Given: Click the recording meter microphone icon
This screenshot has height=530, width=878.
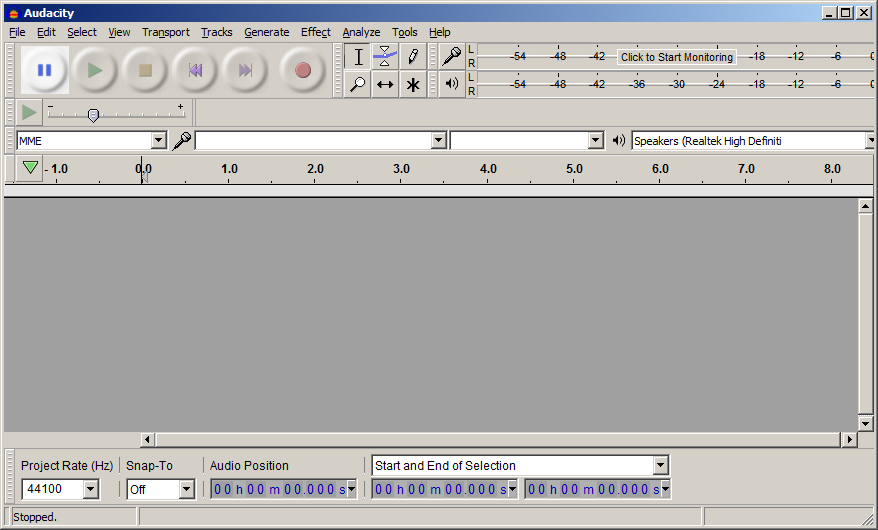Looking at the screenshot, I should (x=452, y=57).
